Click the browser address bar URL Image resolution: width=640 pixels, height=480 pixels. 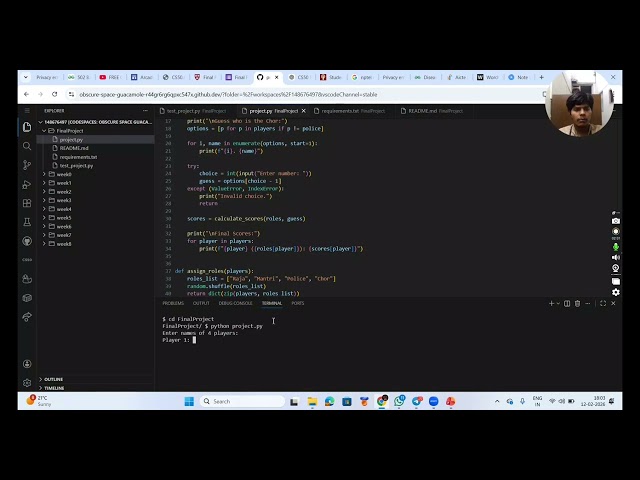[x=228, y=94]
